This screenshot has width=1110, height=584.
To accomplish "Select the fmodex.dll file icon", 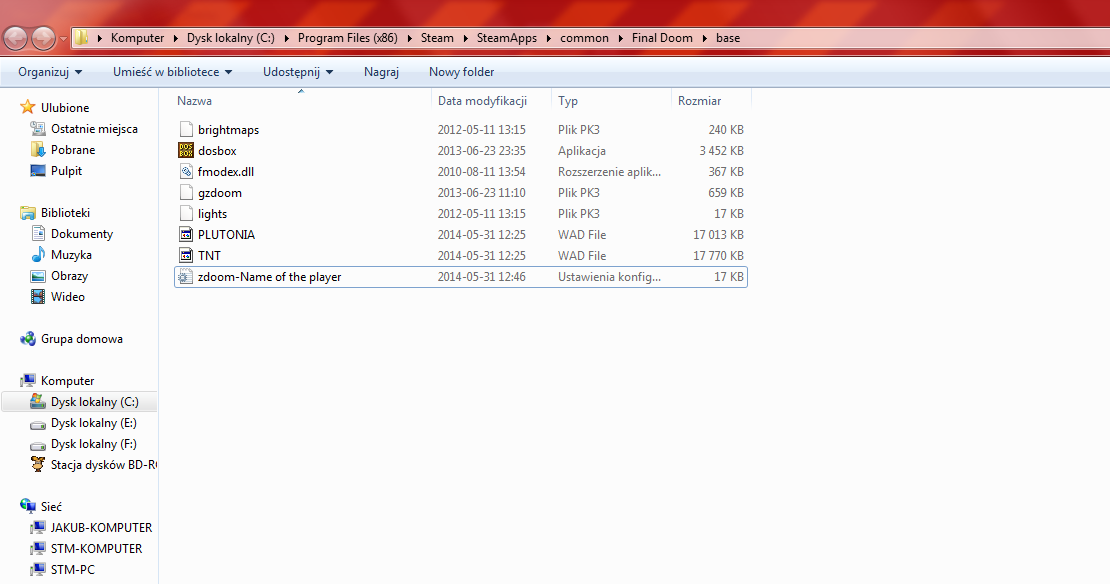I will [185, 171].
